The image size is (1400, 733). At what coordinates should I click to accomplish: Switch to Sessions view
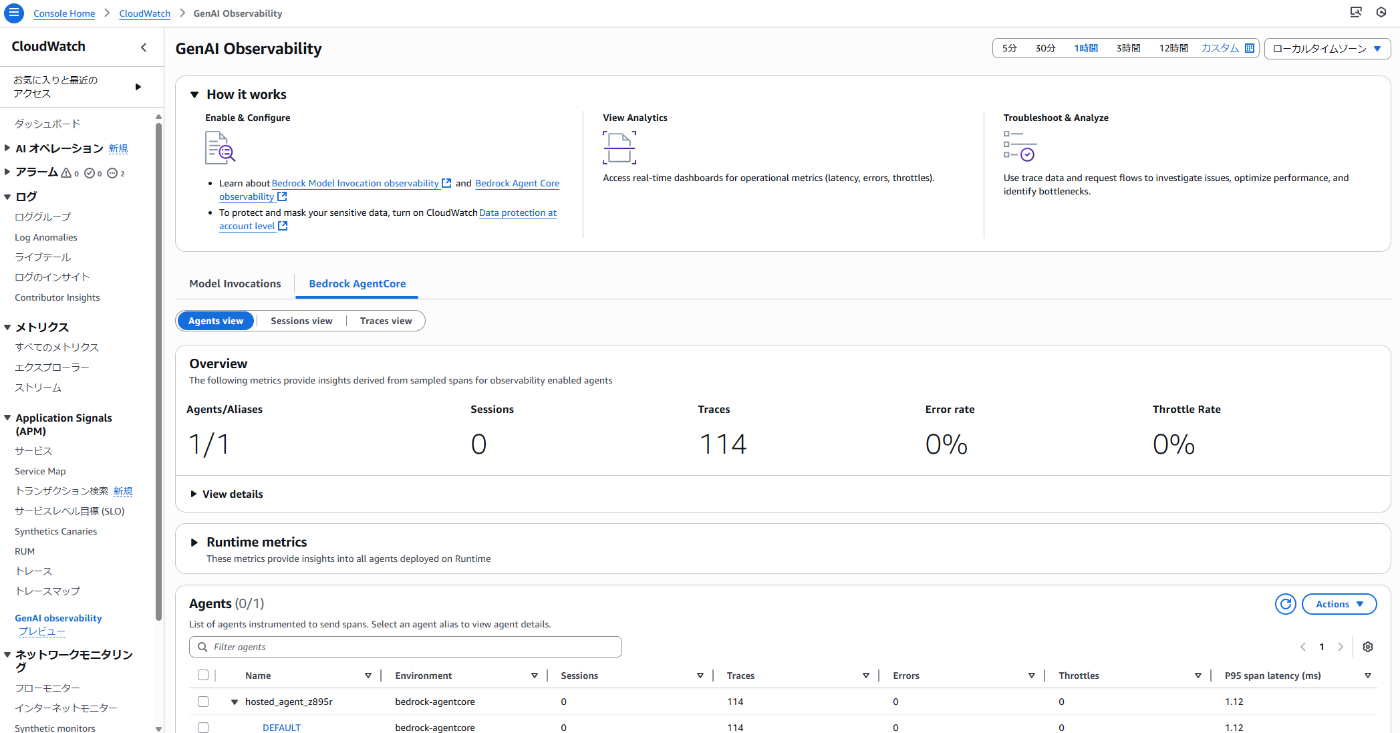tap(301, 321)
